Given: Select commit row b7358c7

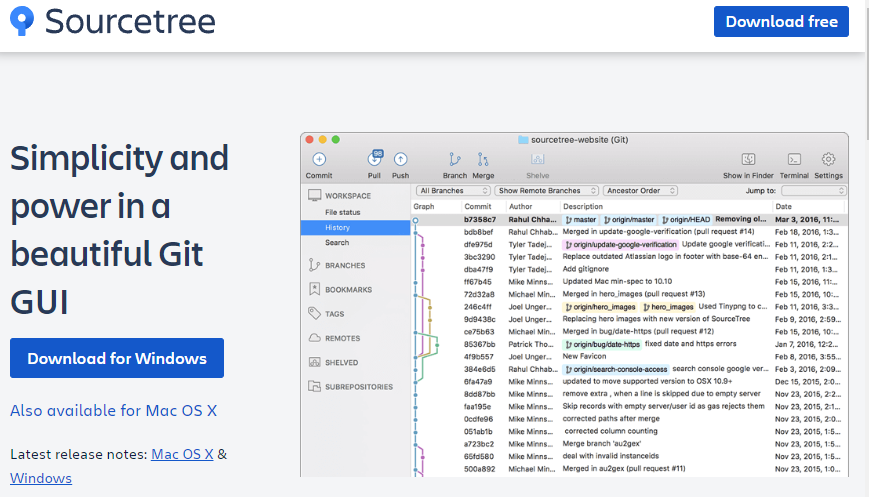Looking at the screenshot, I should 629,219.
